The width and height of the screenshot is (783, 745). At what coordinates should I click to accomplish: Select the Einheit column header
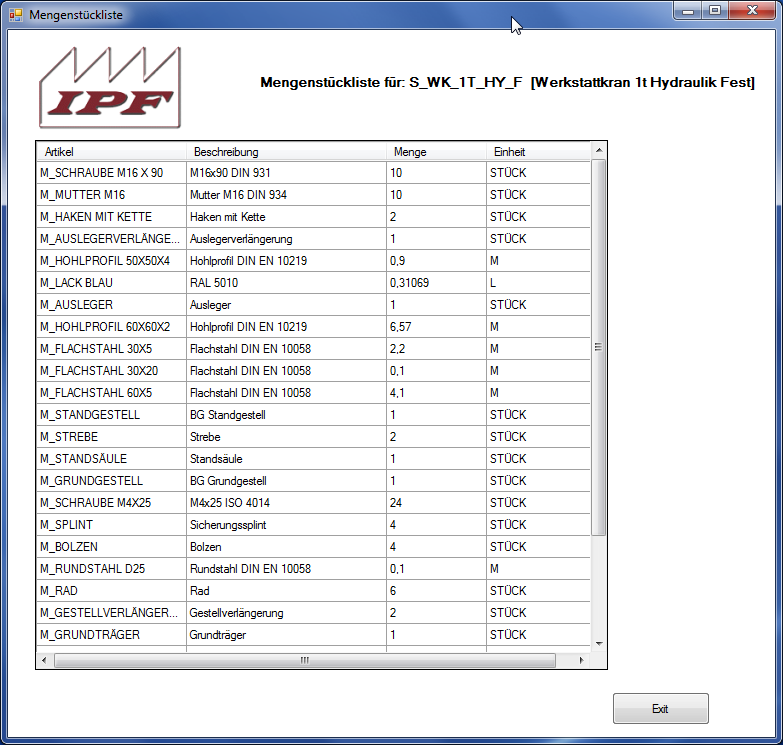[538, 152]
